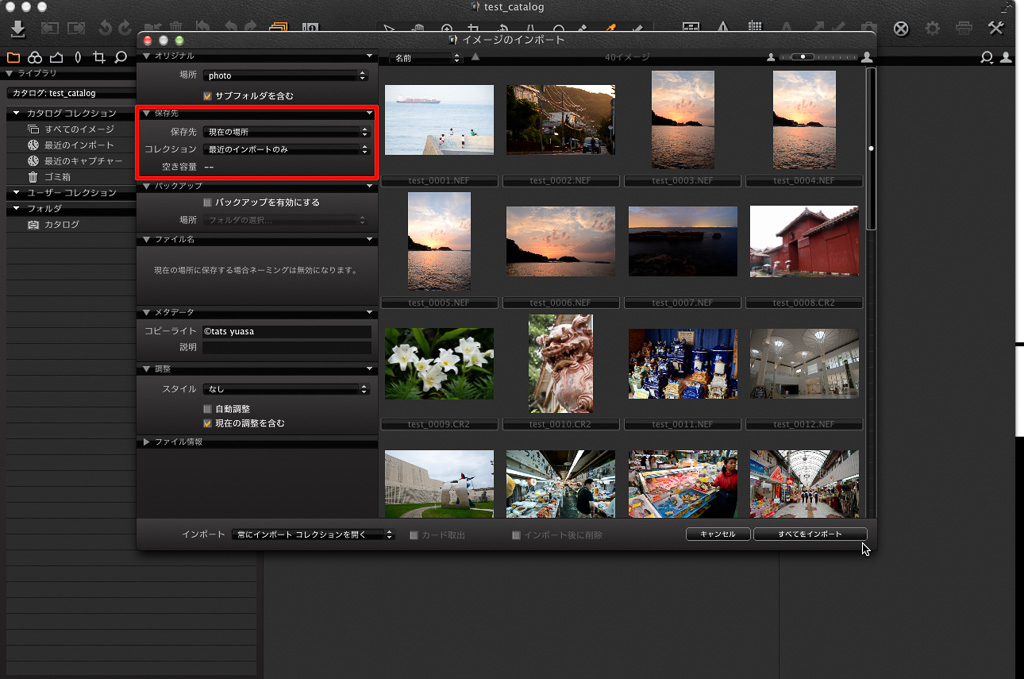
Task: Click the magnifier Details tool tab
Action: coord(121,57)
